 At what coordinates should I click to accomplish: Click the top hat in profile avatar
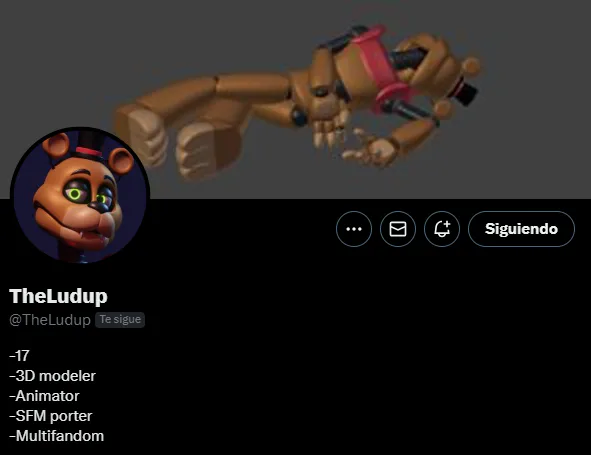(89, 145)
